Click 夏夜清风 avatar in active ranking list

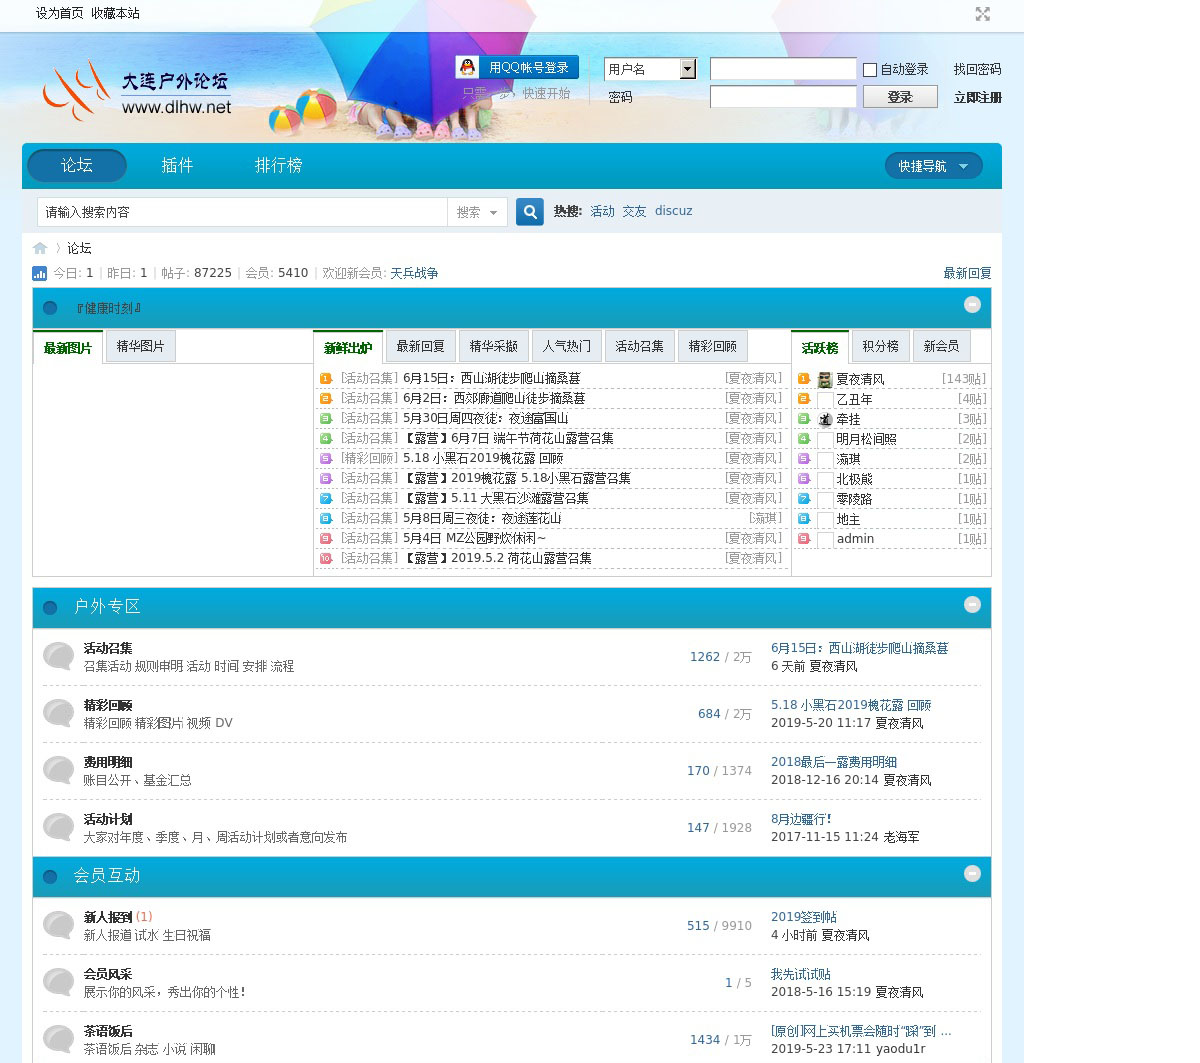(x=825, y=380)
